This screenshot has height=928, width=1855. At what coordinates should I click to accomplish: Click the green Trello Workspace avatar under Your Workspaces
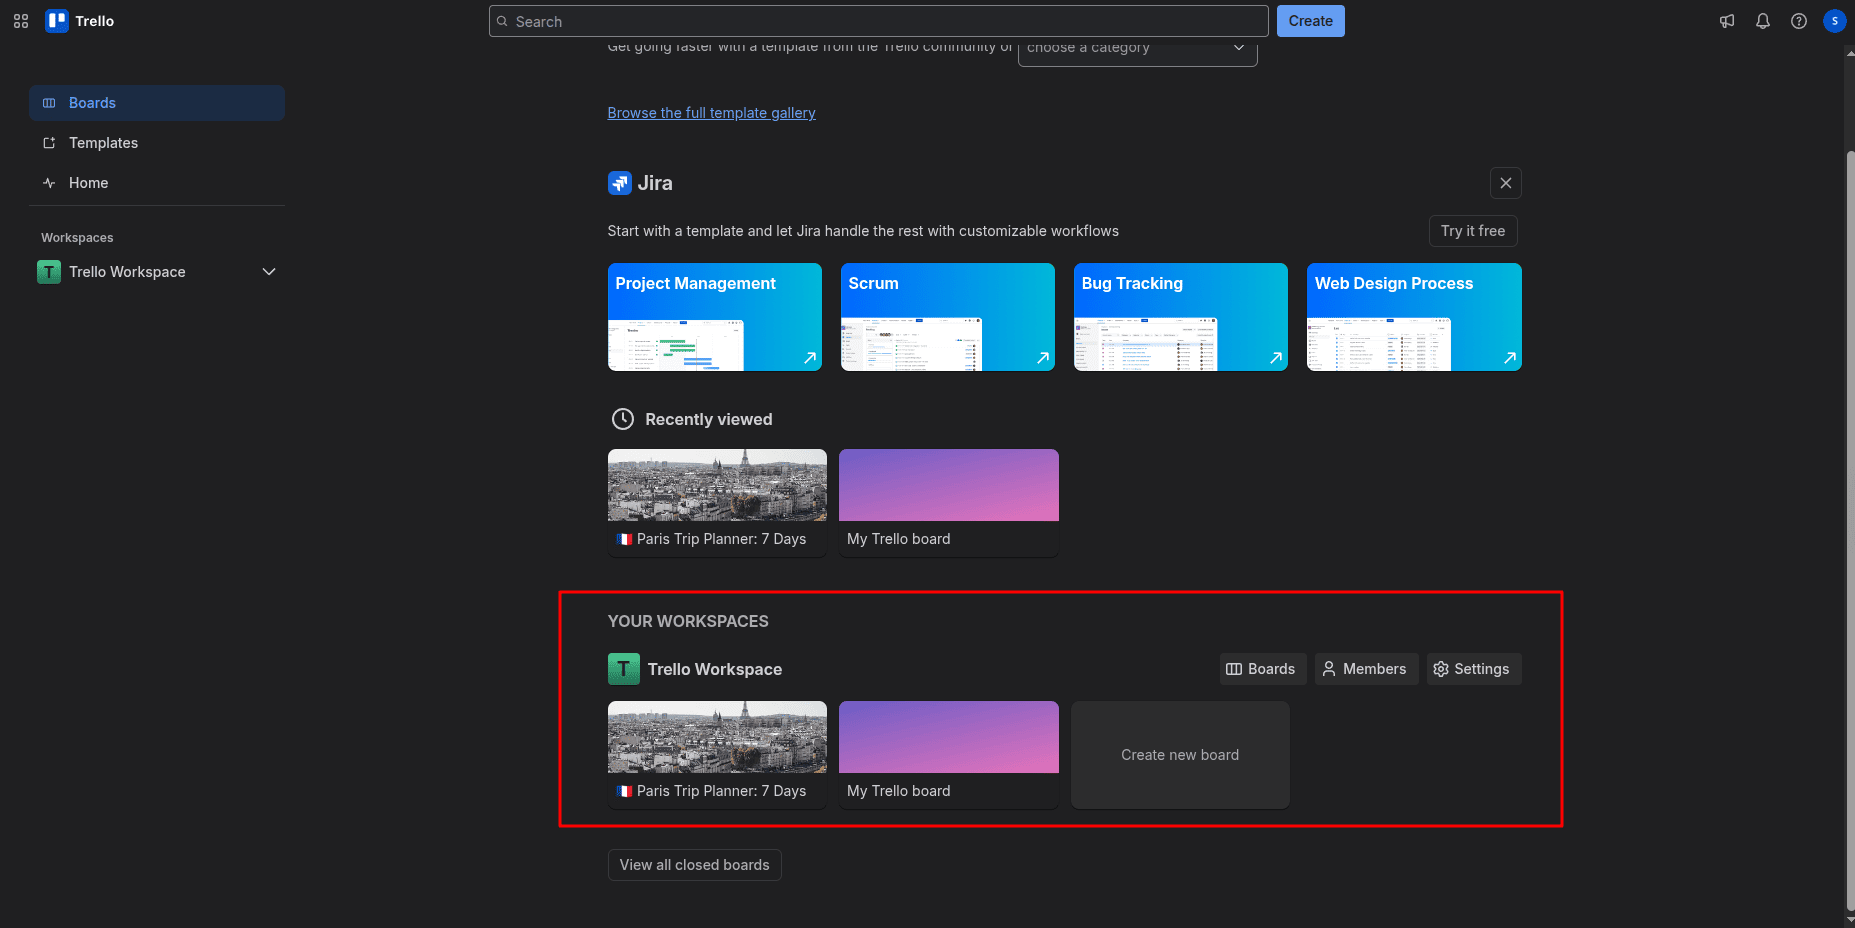624,669
